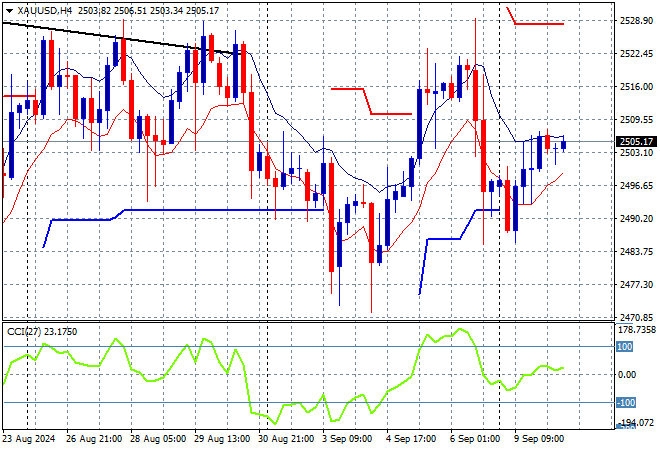
Task: Click the 2516.00 price scale label
Action: point(636,86)
